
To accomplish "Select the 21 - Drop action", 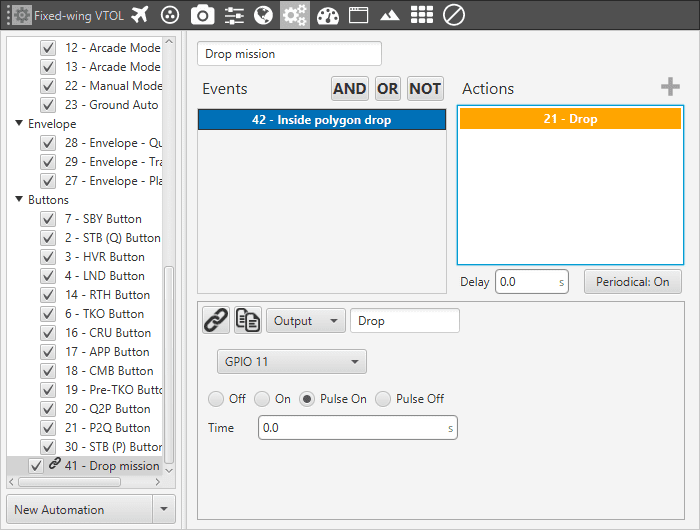I will pyautogui.click(x=570, y=119).
